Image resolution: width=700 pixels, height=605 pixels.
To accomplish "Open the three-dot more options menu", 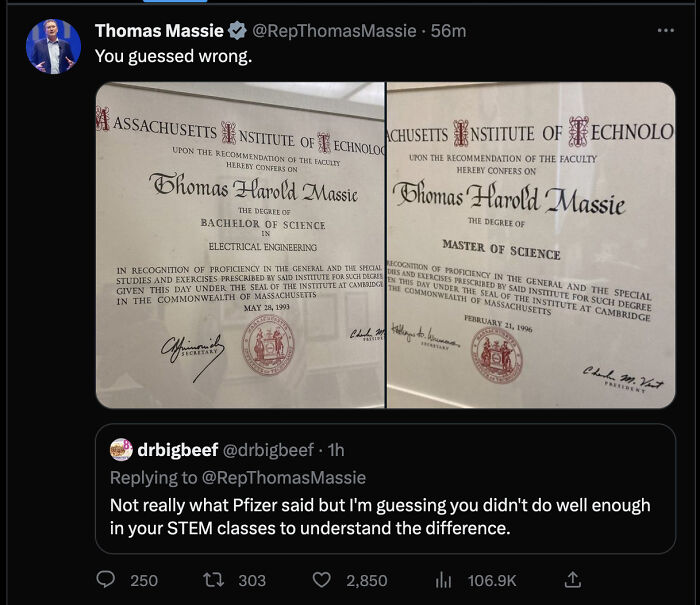I will pos(665,30).
